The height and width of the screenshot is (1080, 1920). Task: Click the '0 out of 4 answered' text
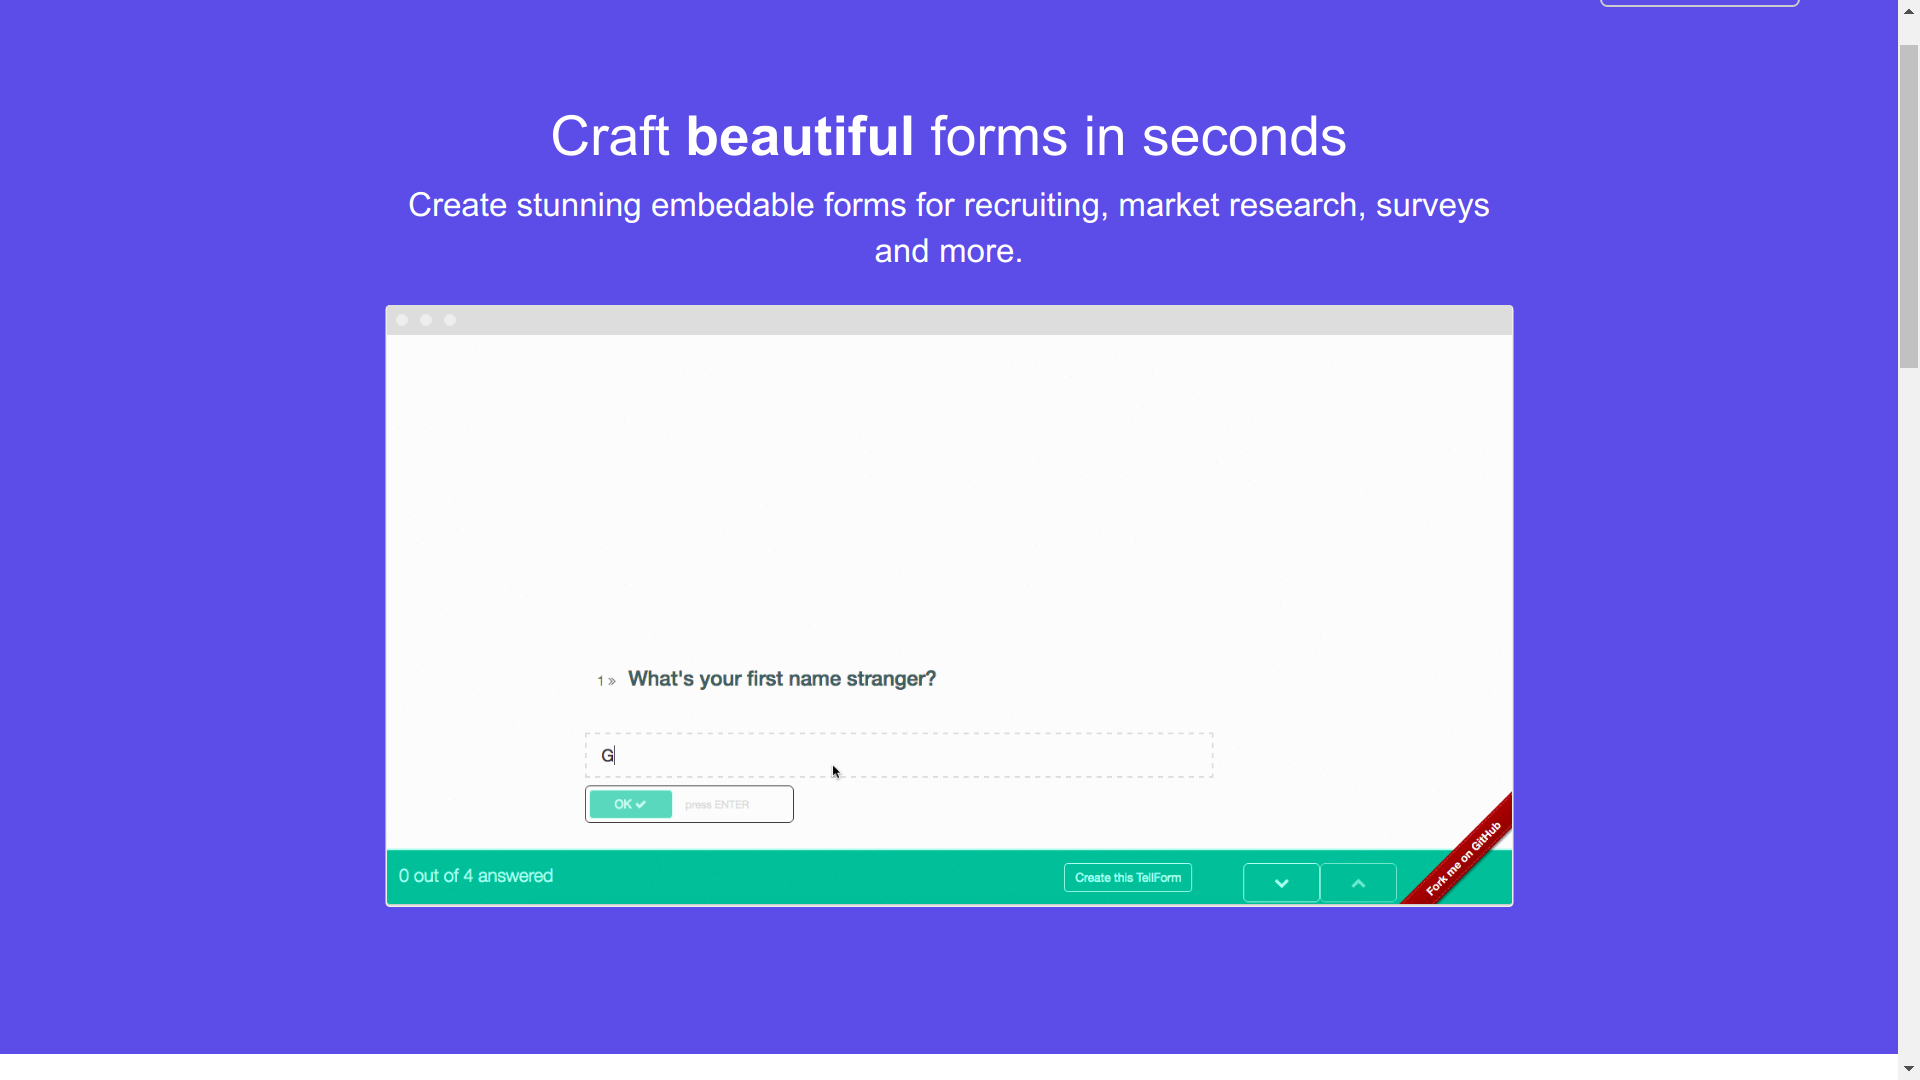[476, 876]
